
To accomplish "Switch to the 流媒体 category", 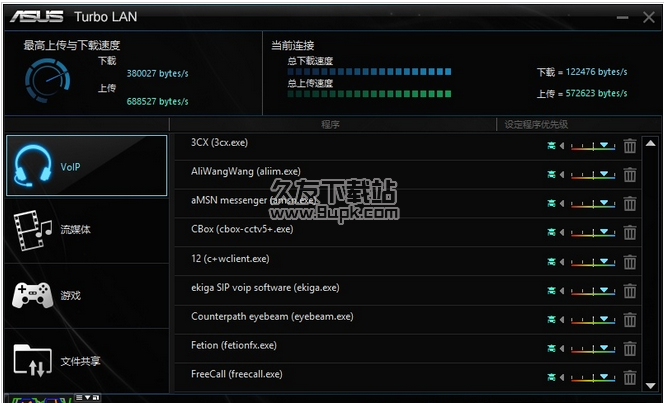I will point(87,230).
